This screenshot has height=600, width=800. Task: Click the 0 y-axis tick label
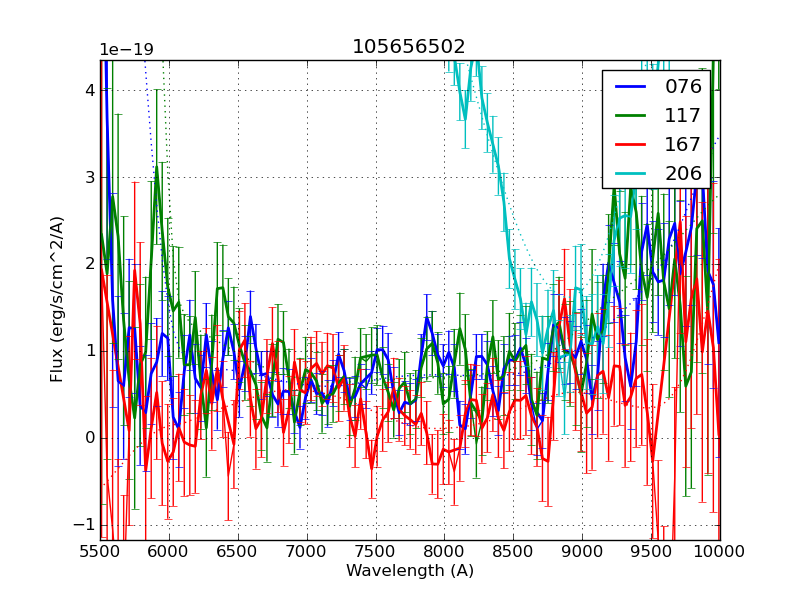pos(90,438)
